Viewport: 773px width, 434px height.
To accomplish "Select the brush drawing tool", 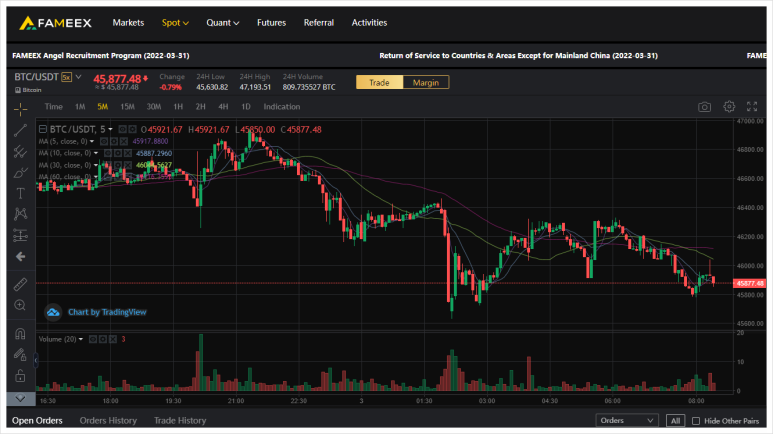I will point(20,173).
